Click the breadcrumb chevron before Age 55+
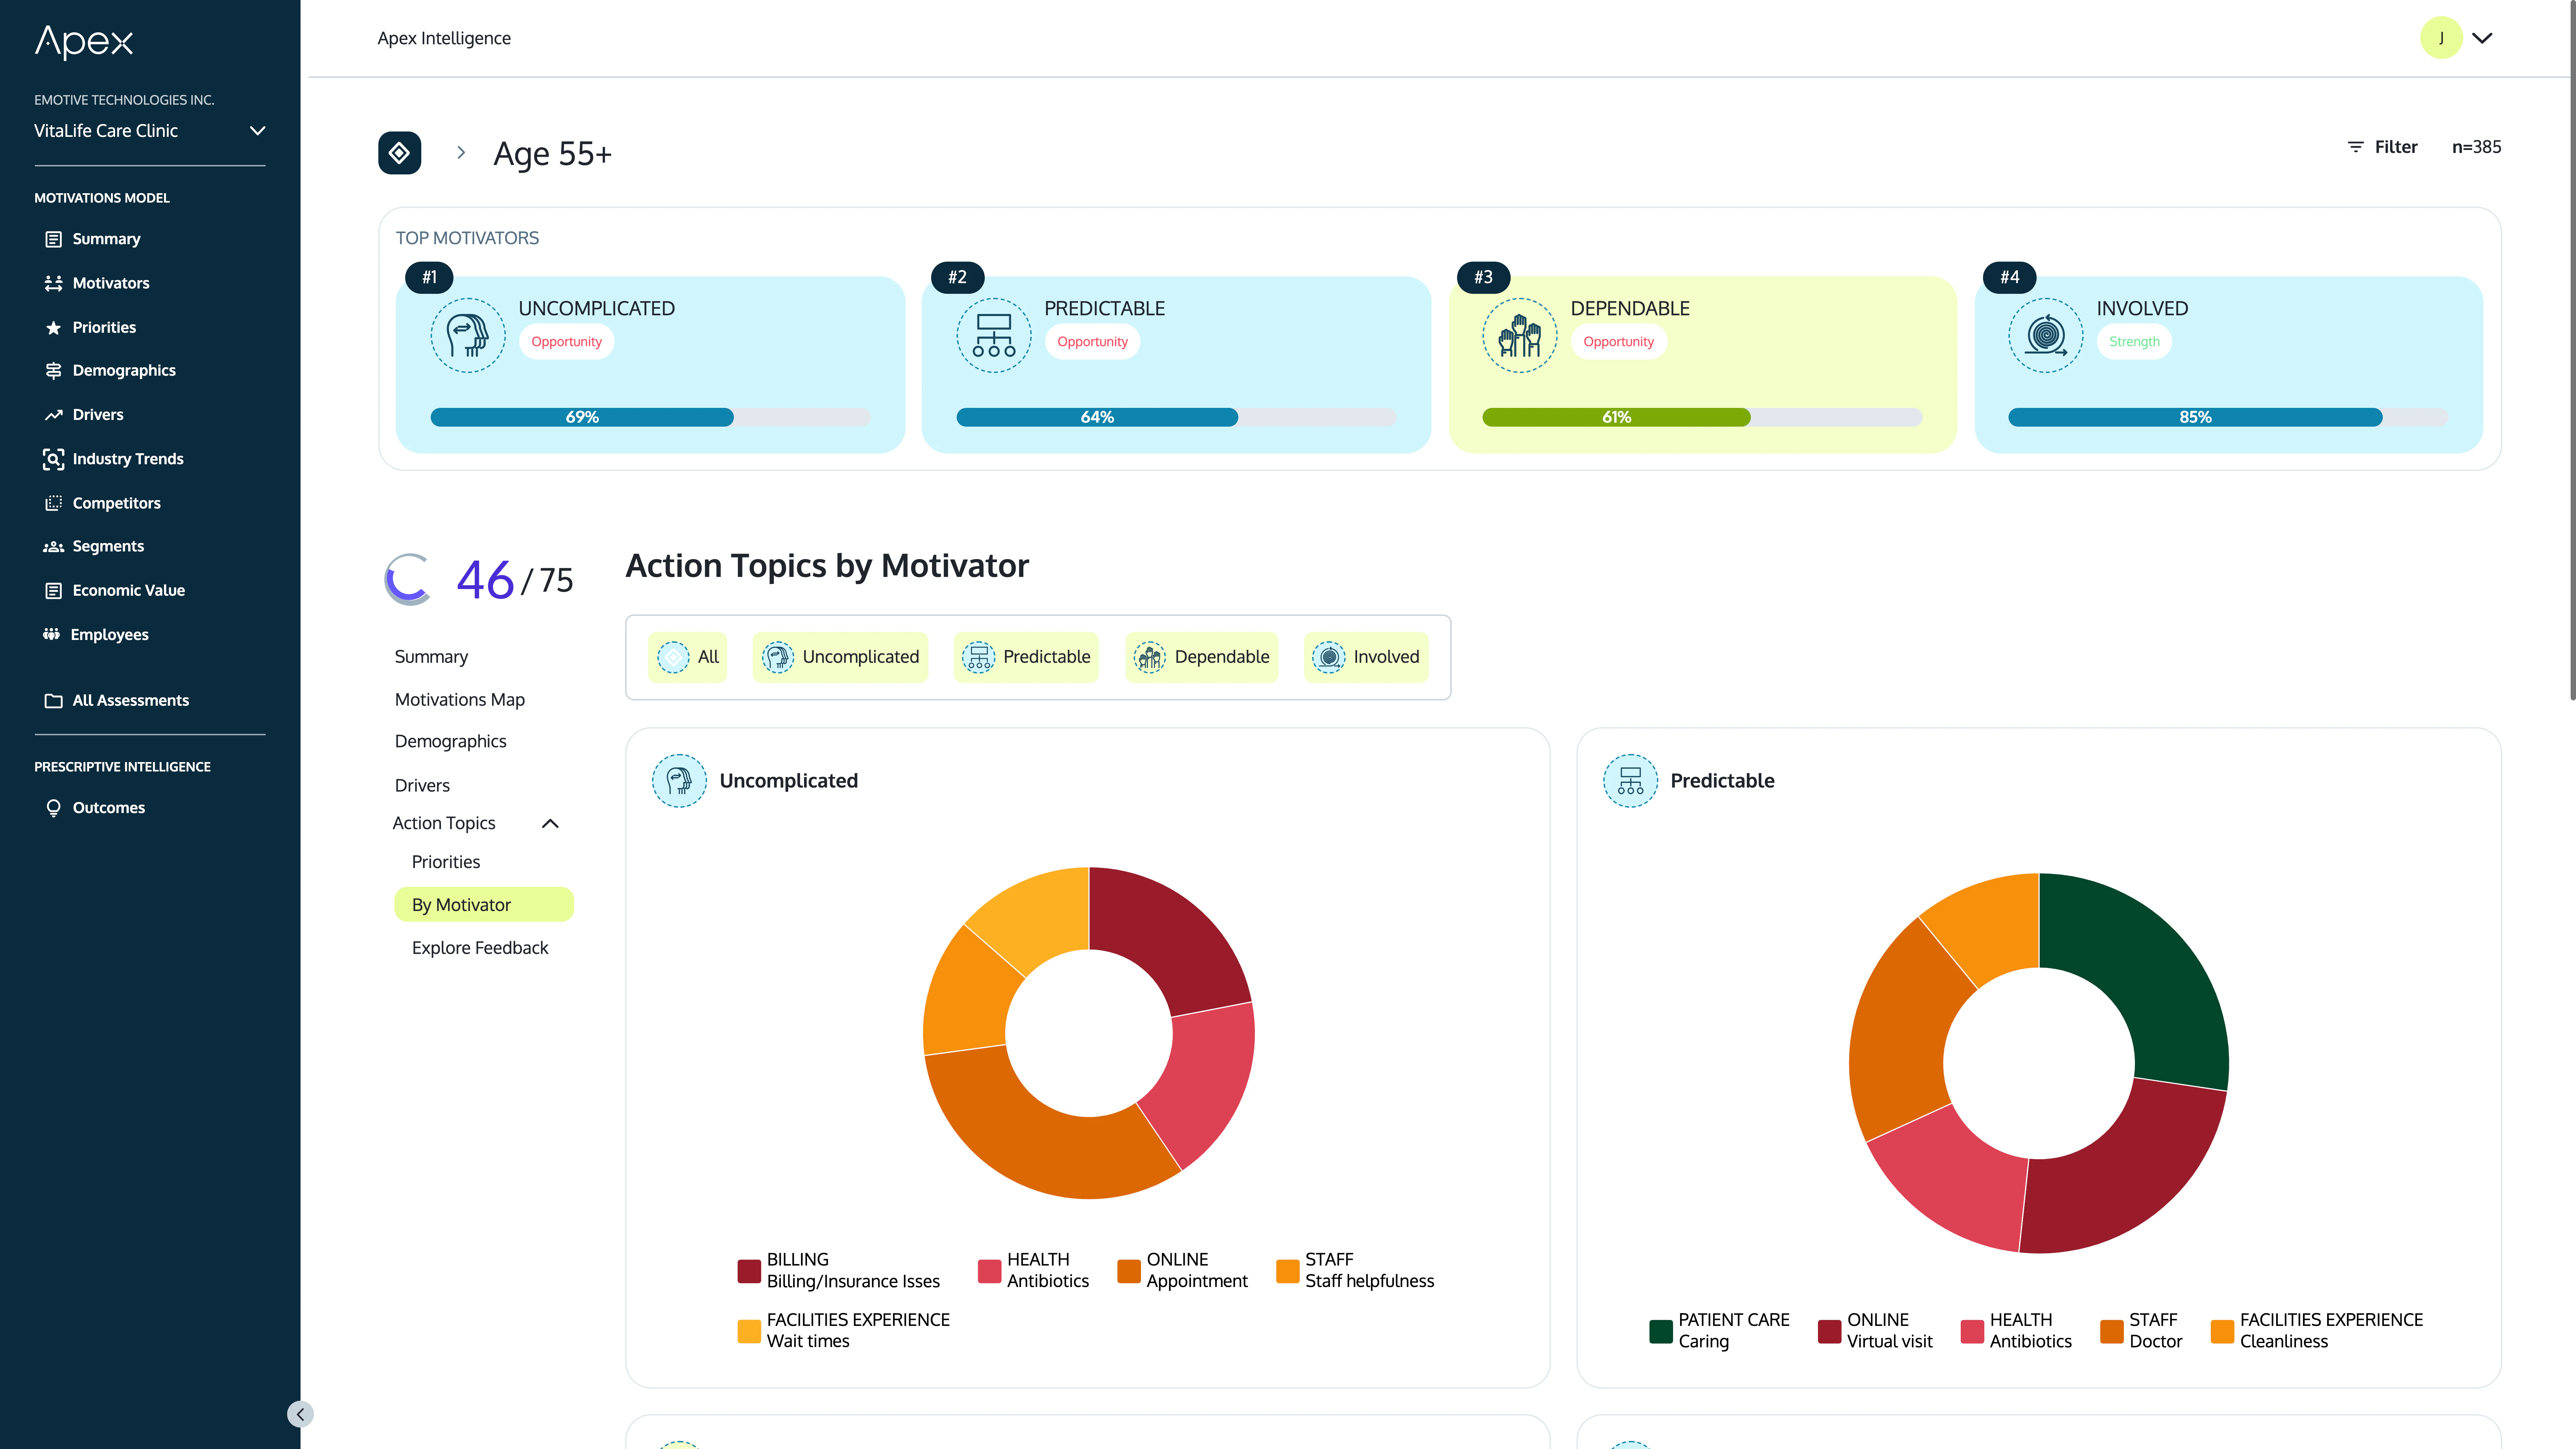Screen dimensions: 2576x1449 (461, 153)
